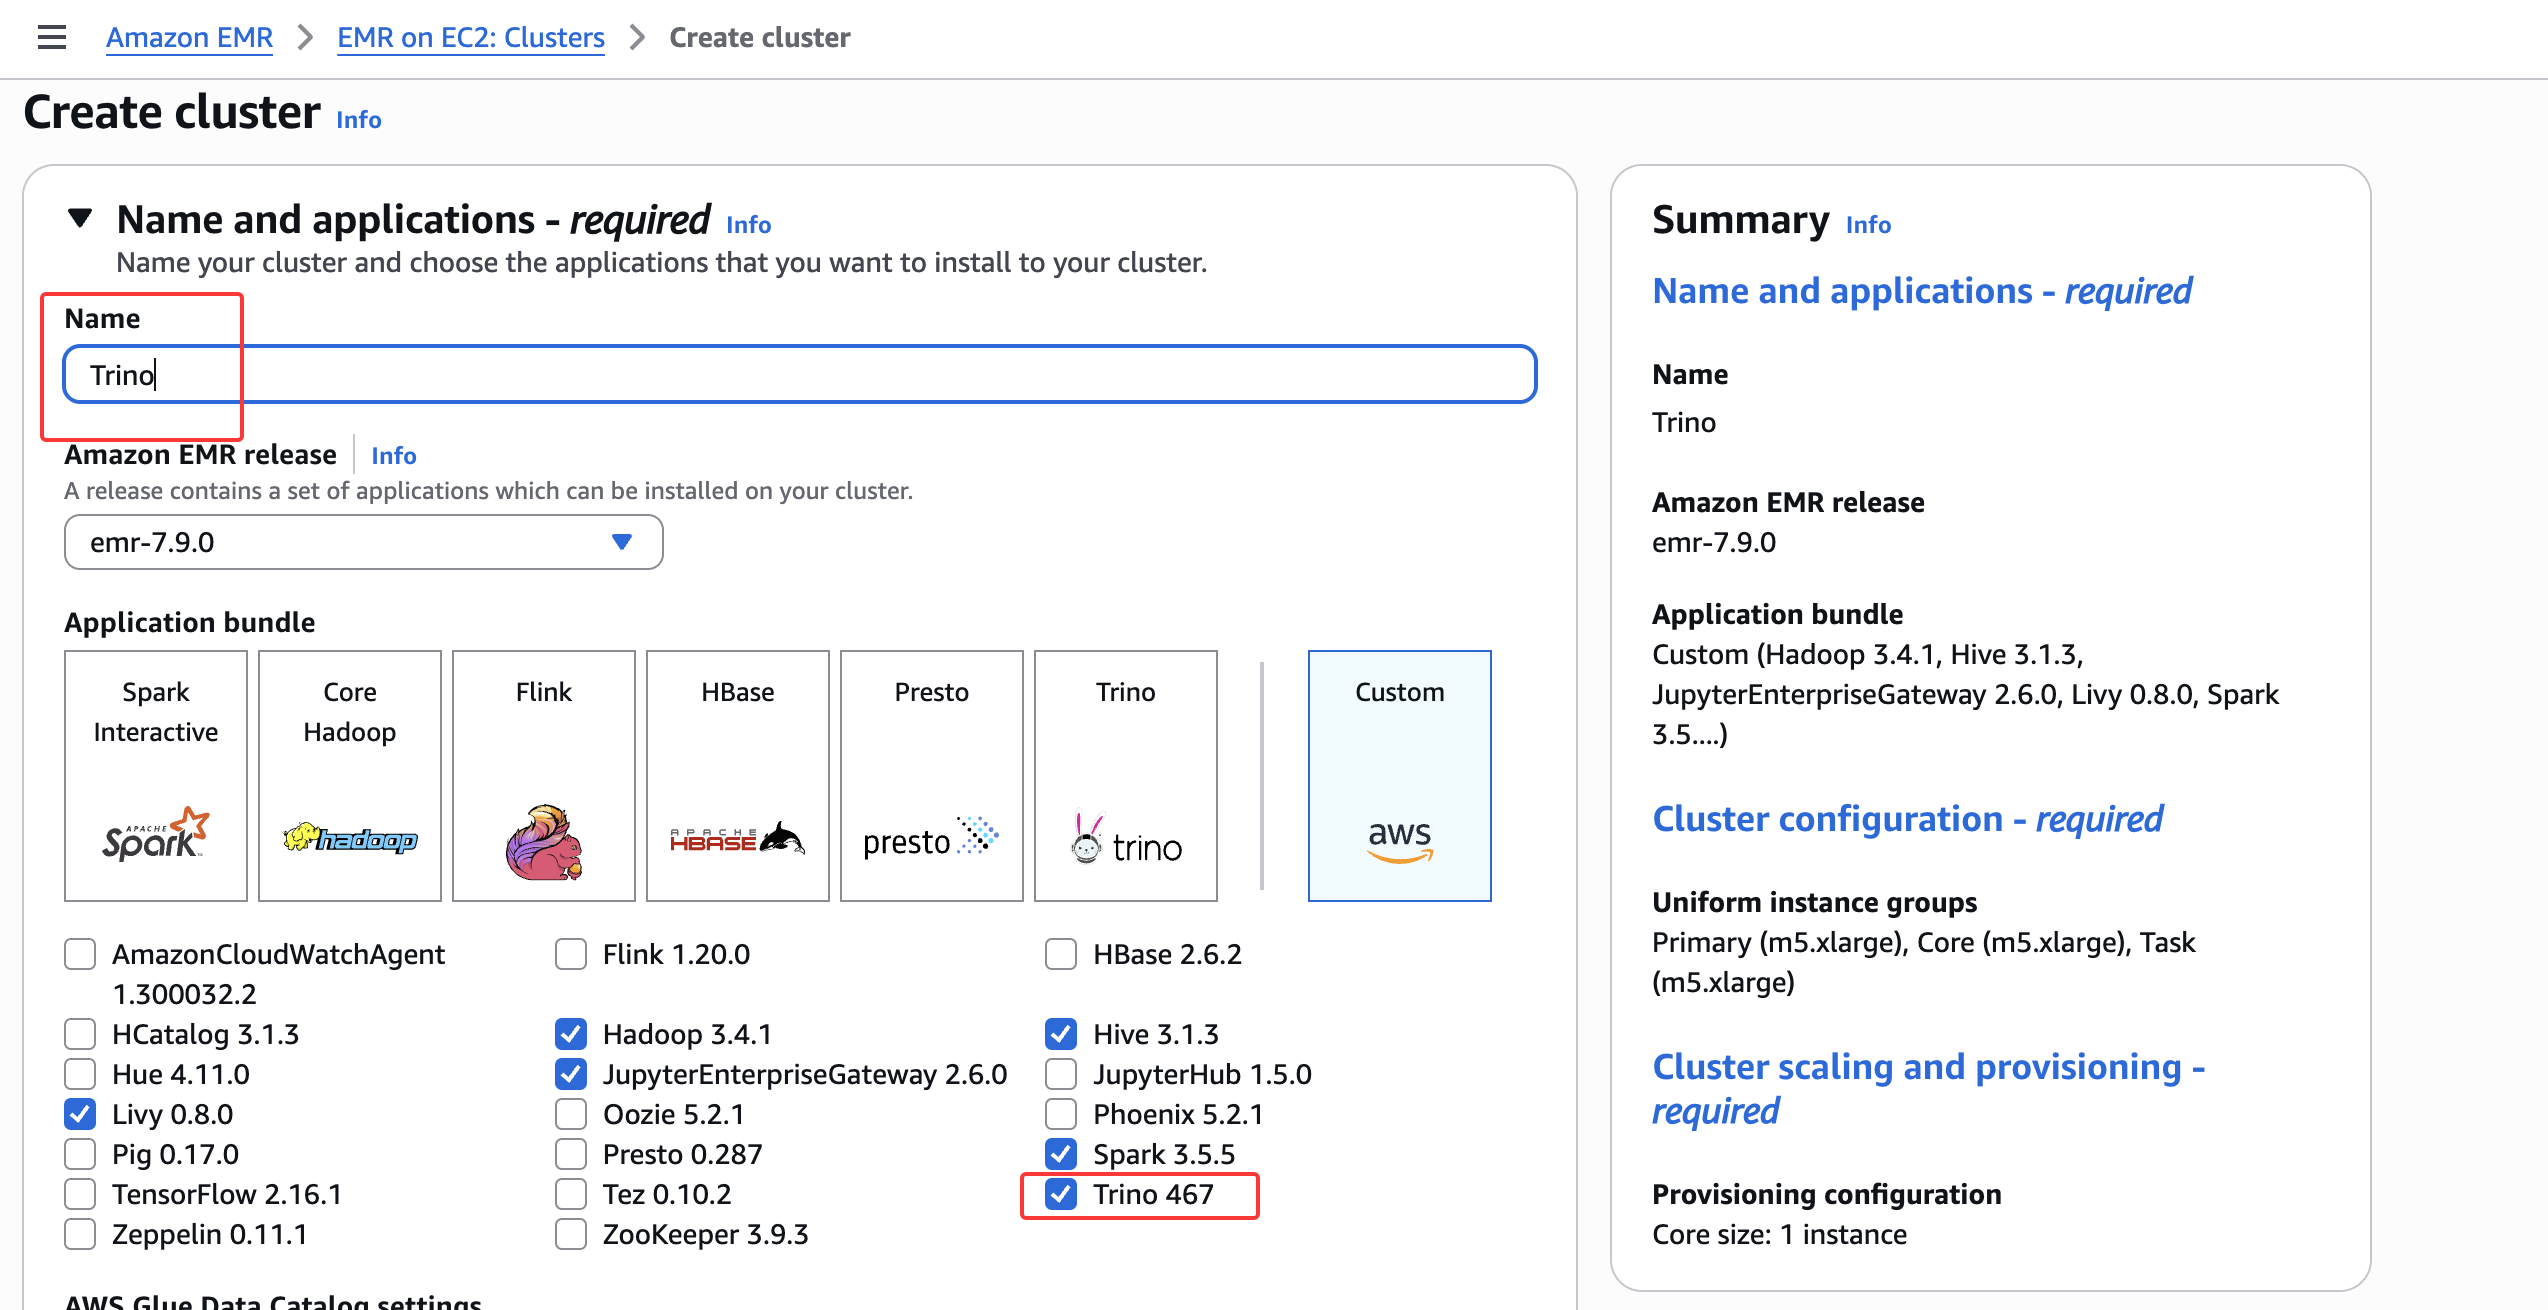
Task: Select the Spark Interactive bundle card
Action: point(156,776)
